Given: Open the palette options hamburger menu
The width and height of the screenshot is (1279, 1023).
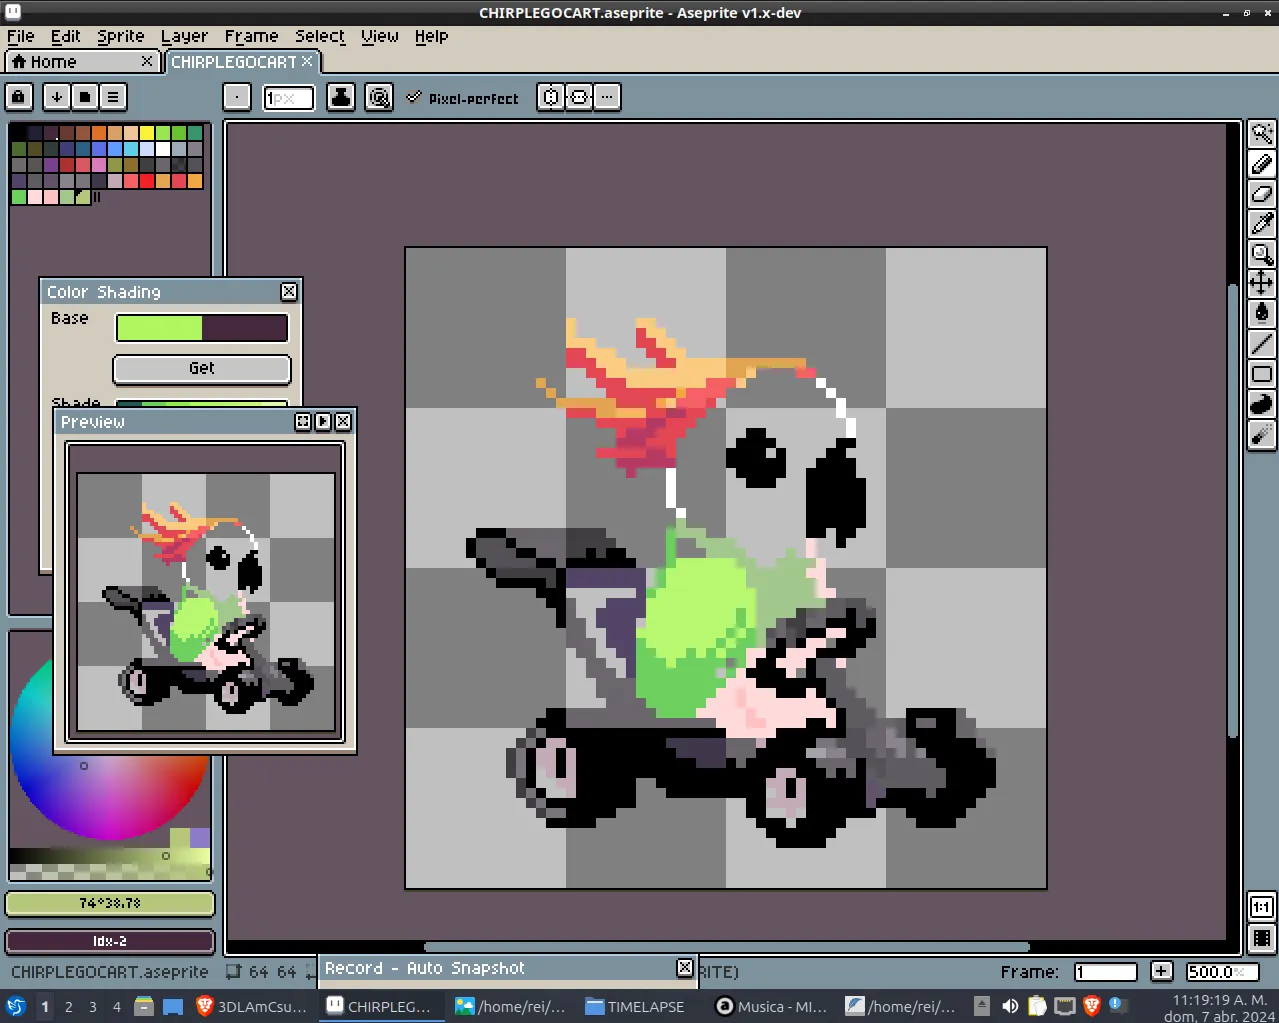Looking at the screenshot, I should 113,97.
